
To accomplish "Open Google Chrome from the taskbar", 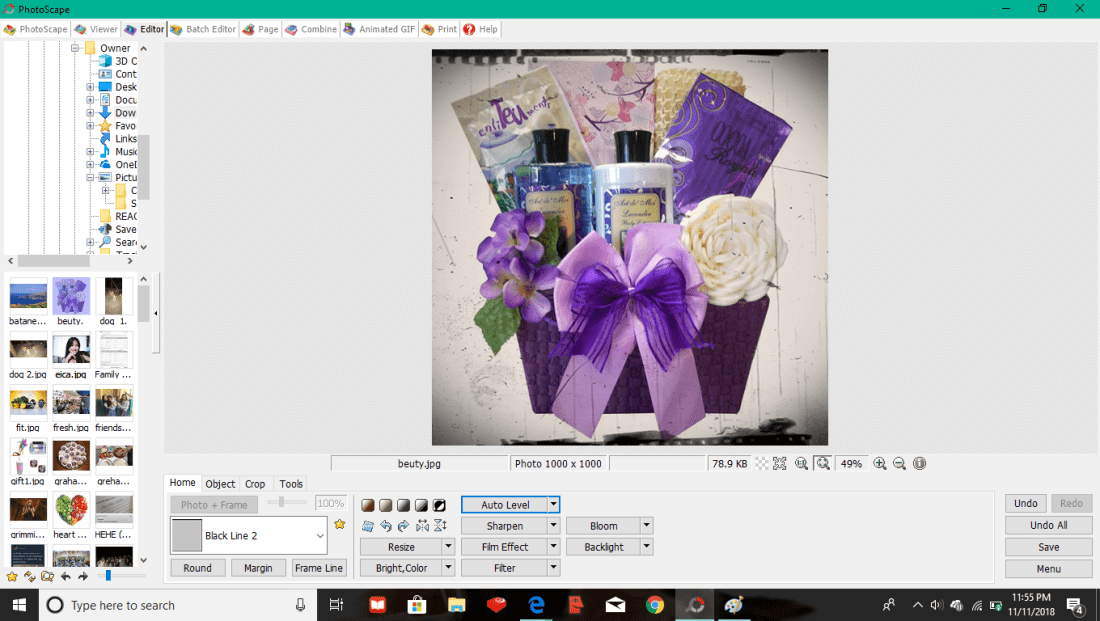I will 655,605.
